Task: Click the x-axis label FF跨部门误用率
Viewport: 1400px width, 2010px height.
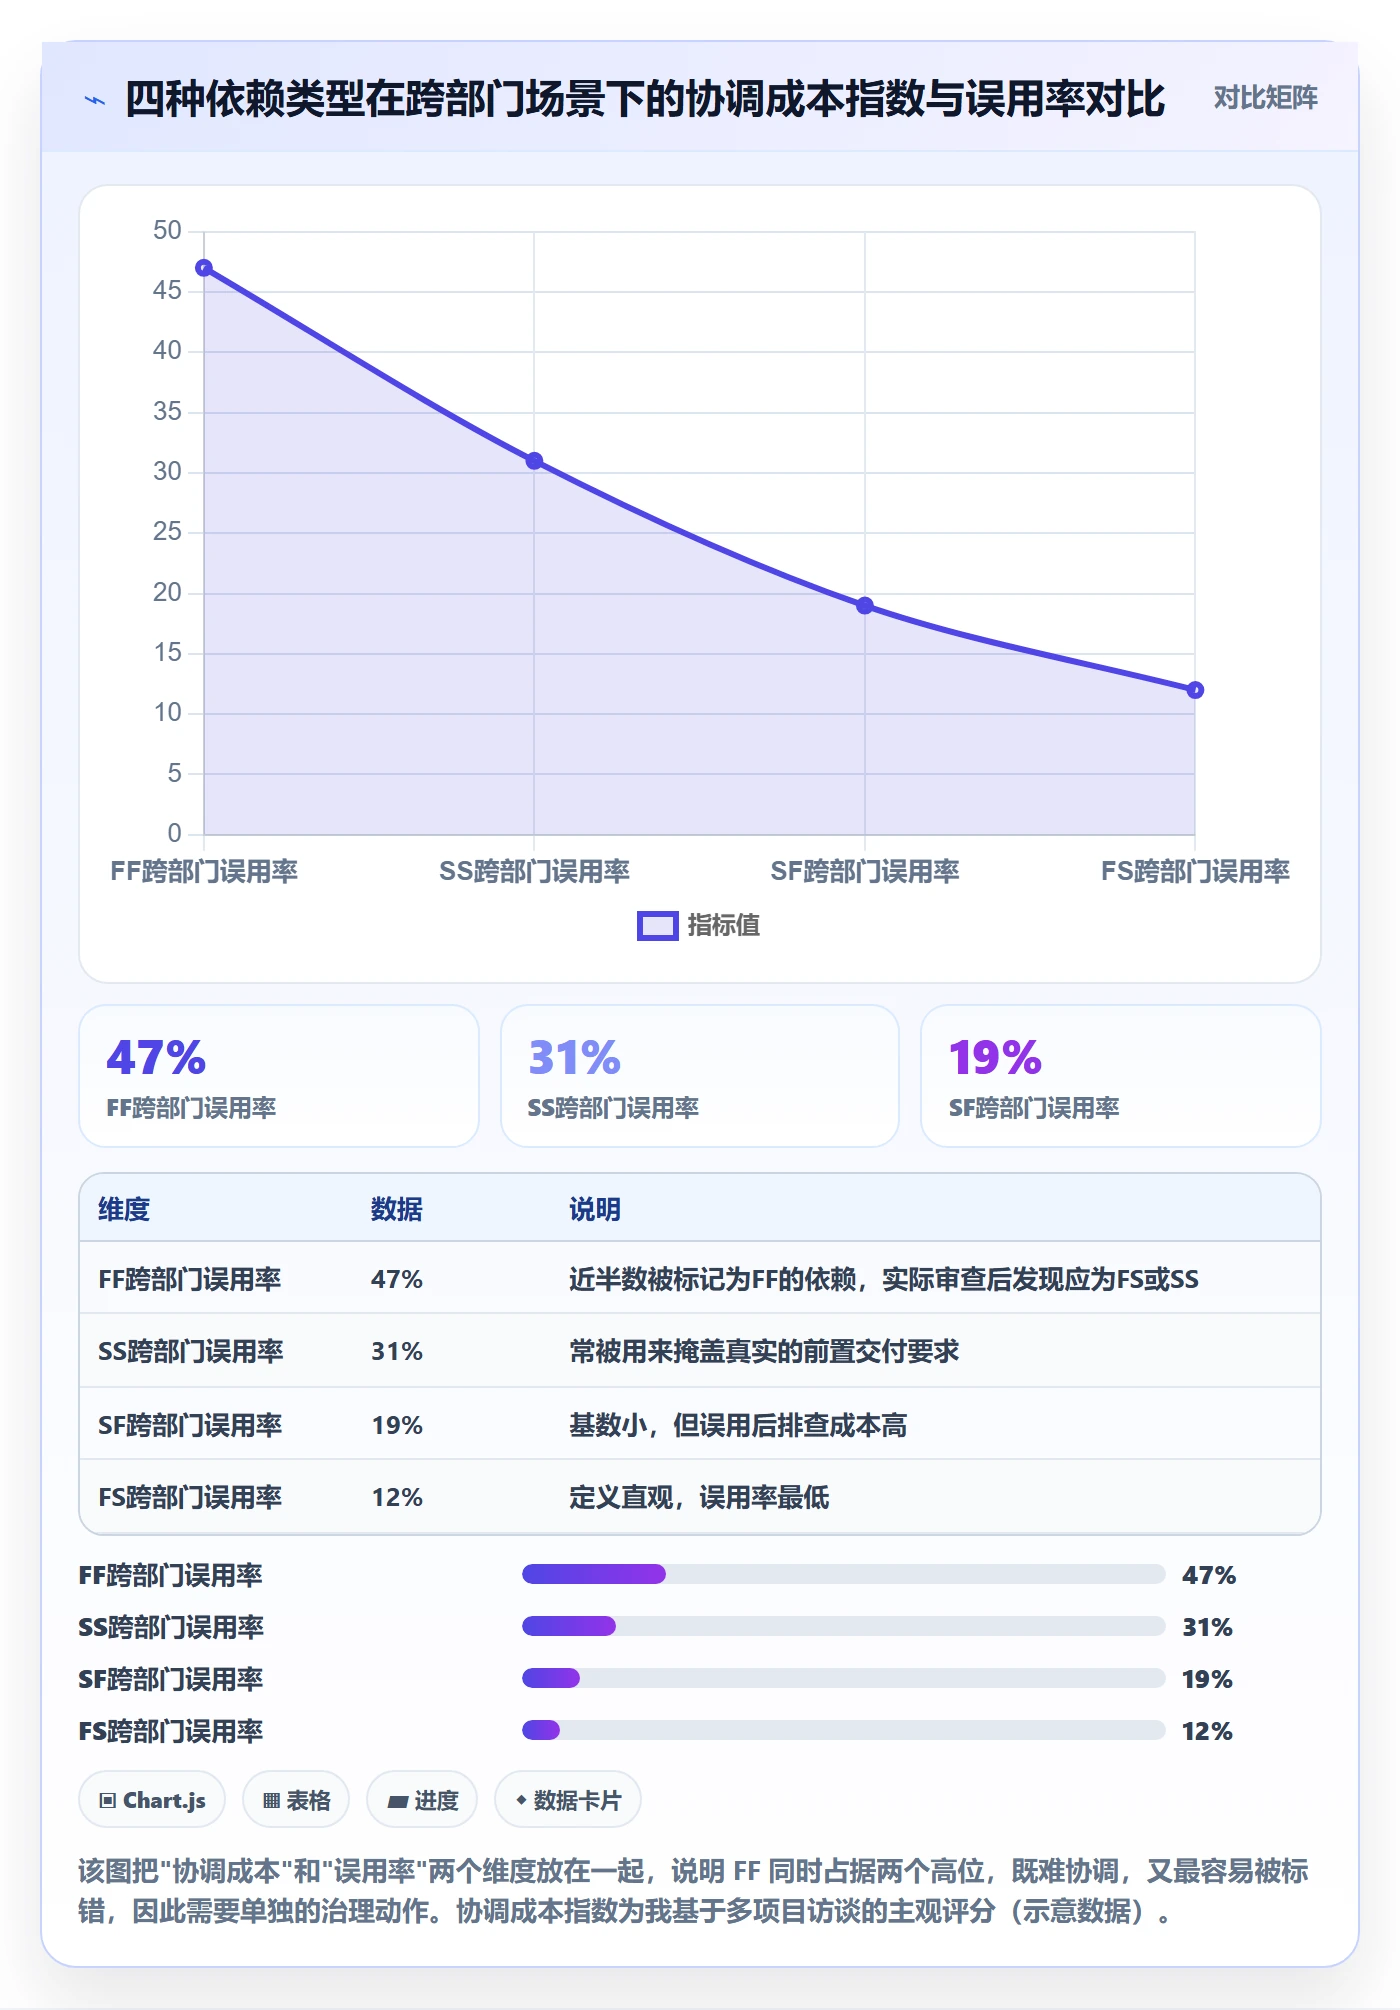Action: pyautogui.click(x=204, y=872)
